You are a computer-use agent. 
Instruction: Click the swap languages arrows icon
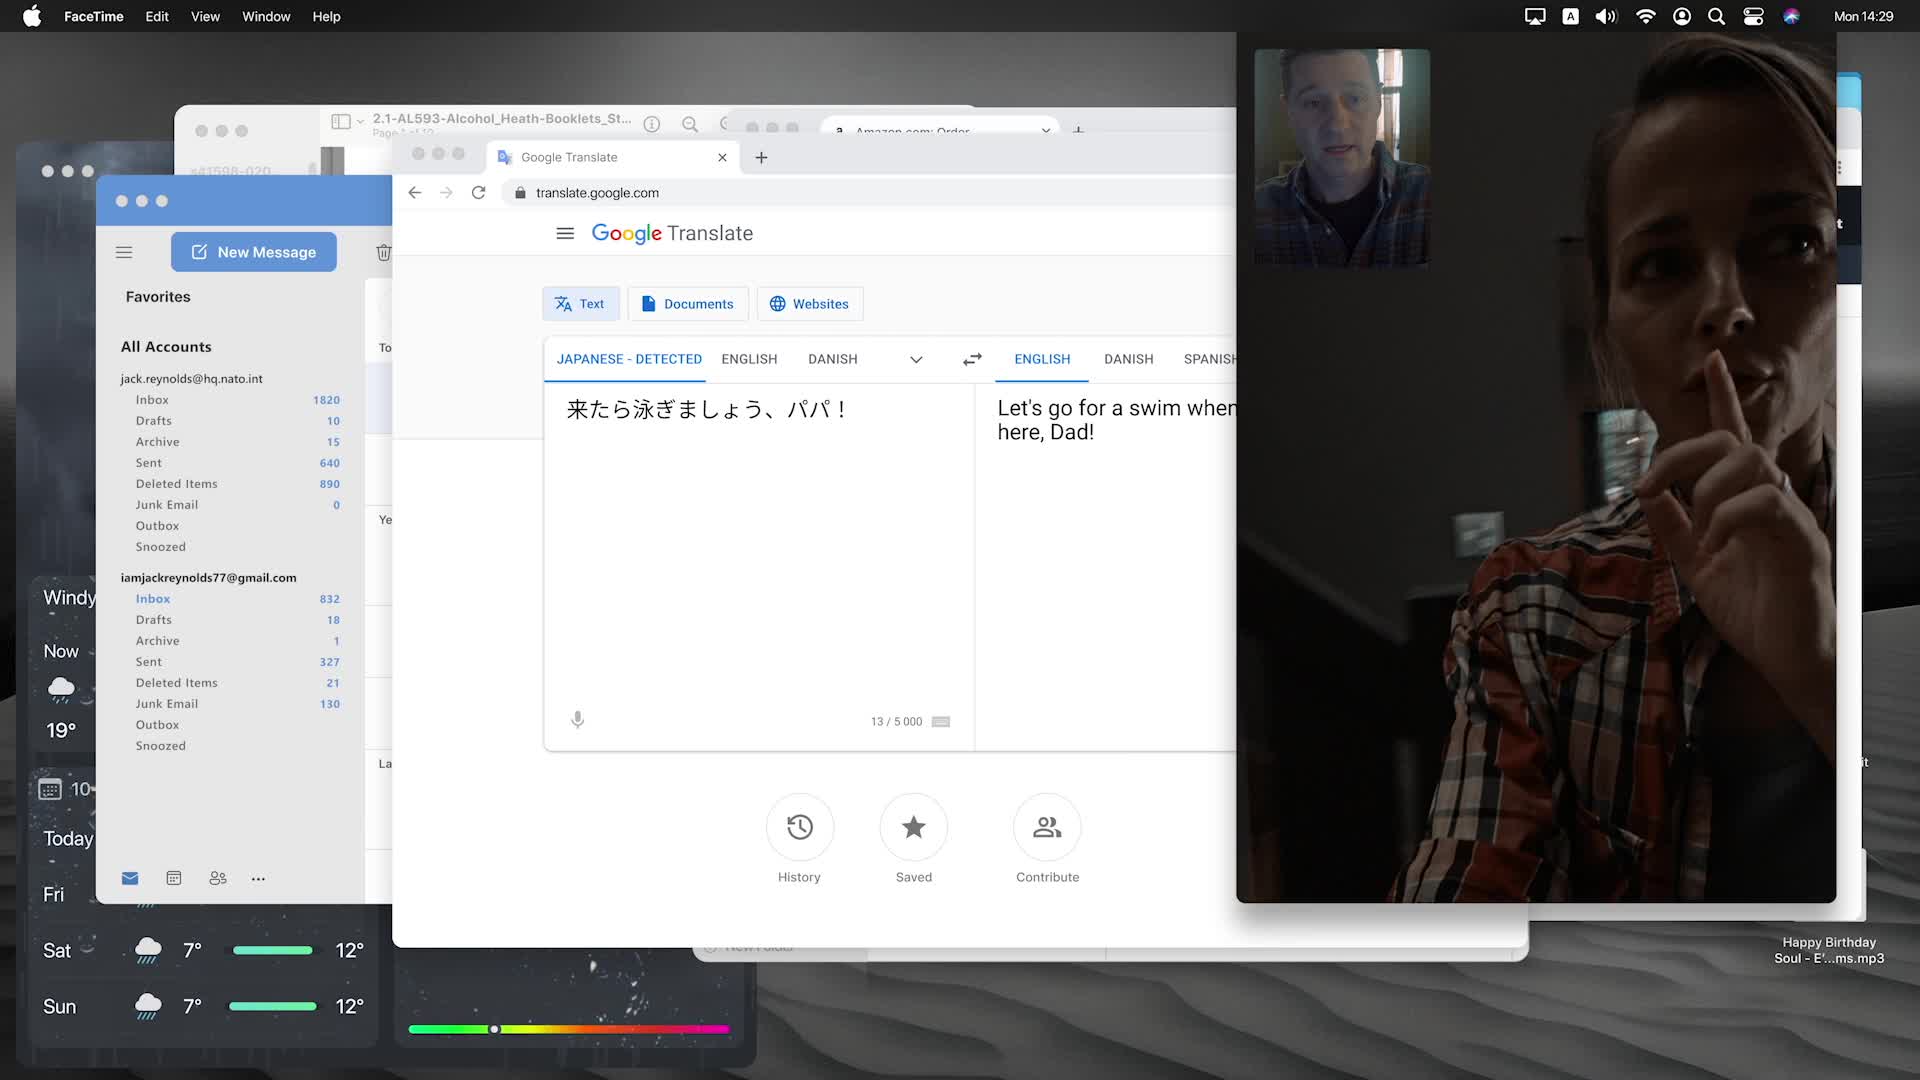(x=972, y=359)
